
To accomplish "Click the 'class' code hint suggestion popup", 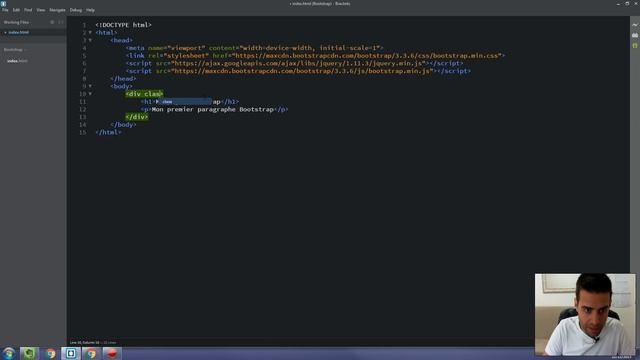I will (184, 102).
